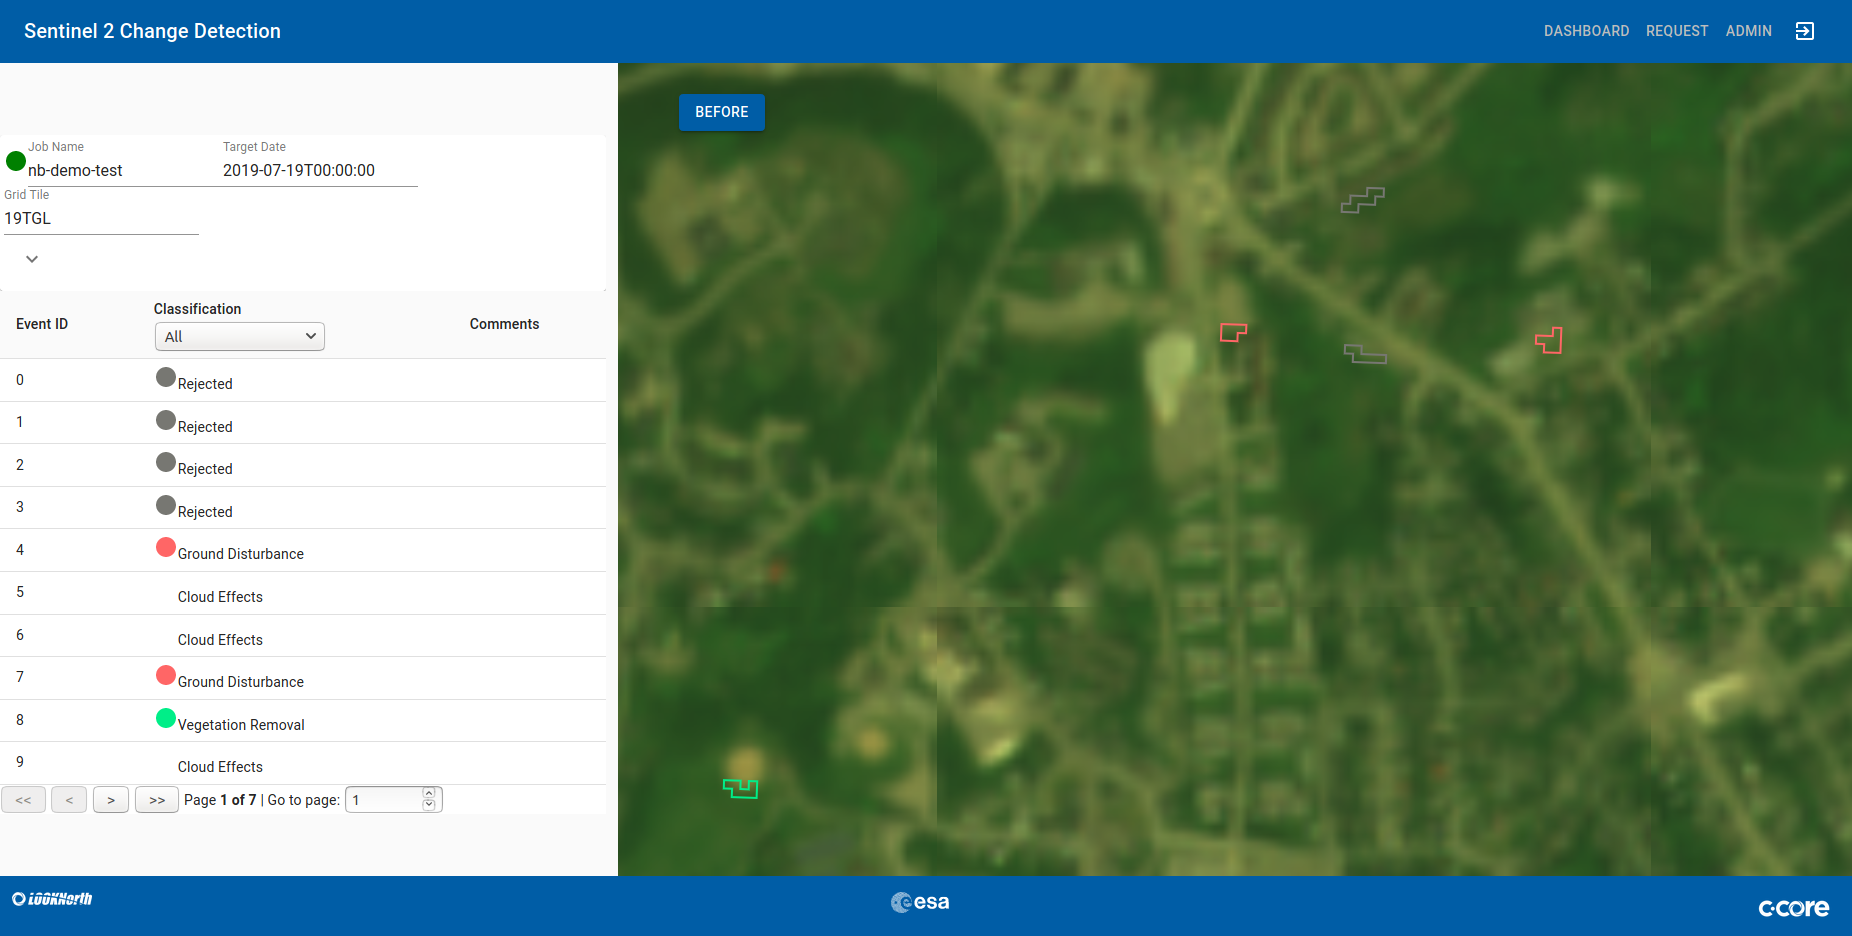Go to the Admin page
The width and height of the screenshot is (1852, 936).
click(1748, 31)
